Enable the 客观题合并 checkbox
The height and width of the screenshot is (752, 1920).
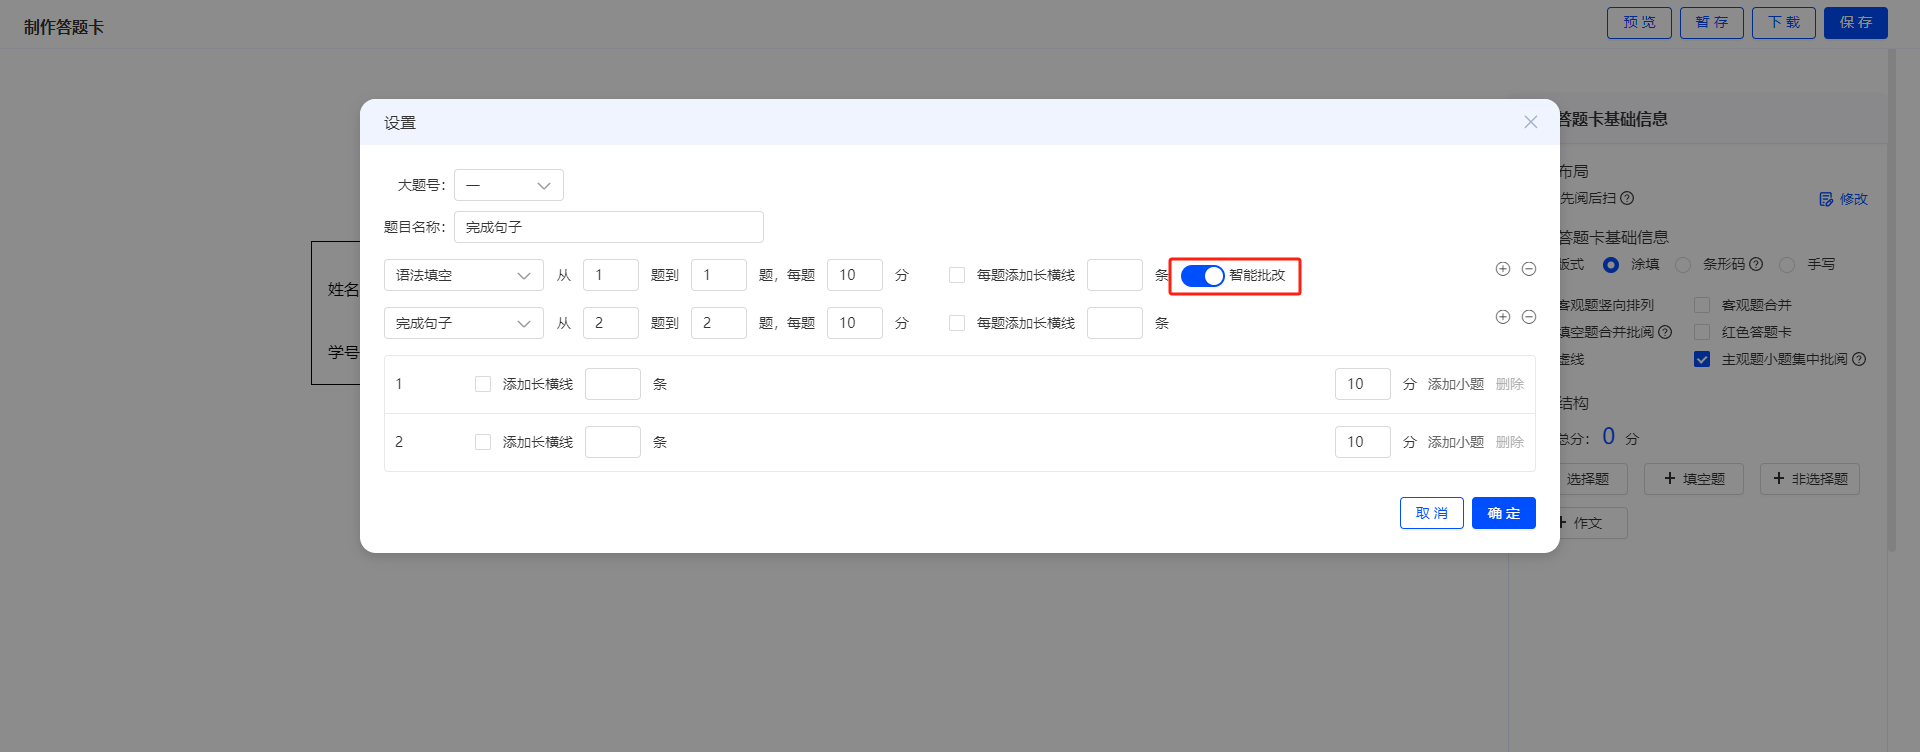1702,305
